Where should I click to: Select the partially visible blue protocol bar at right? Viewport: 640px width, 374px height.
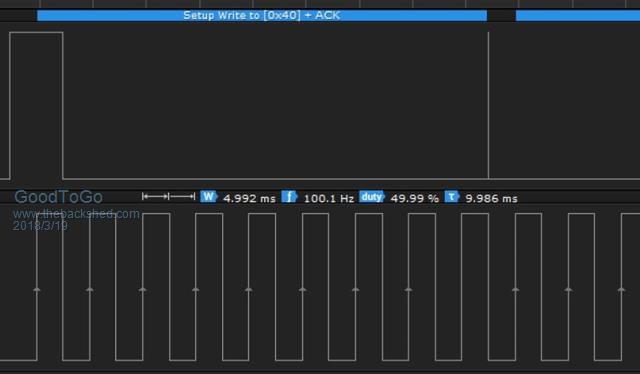[x=578, y=16]
